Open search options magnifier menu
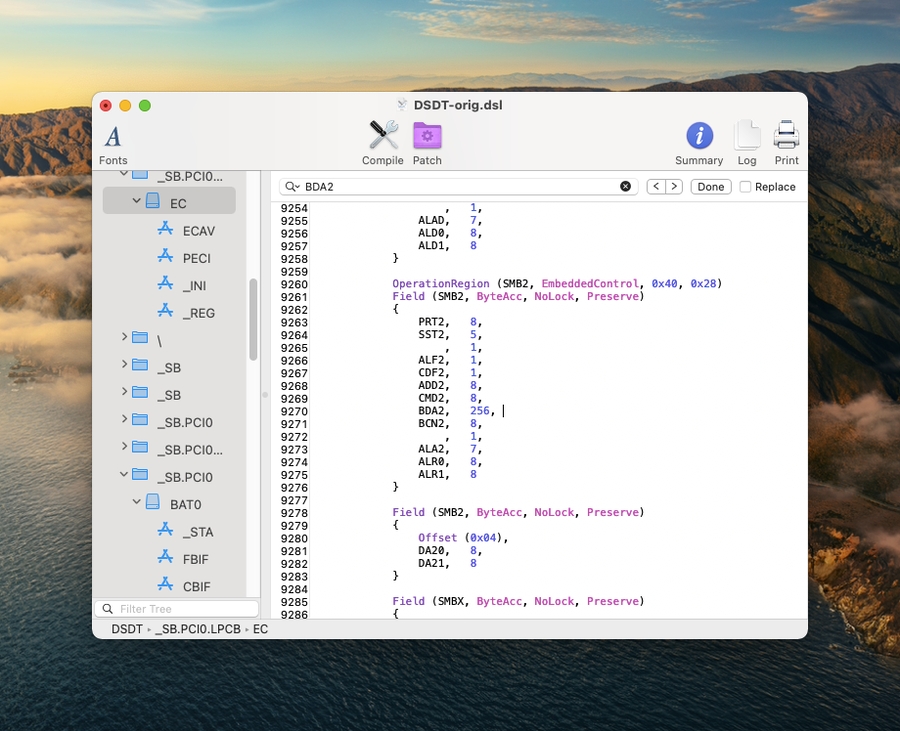 tap(292, 187)
